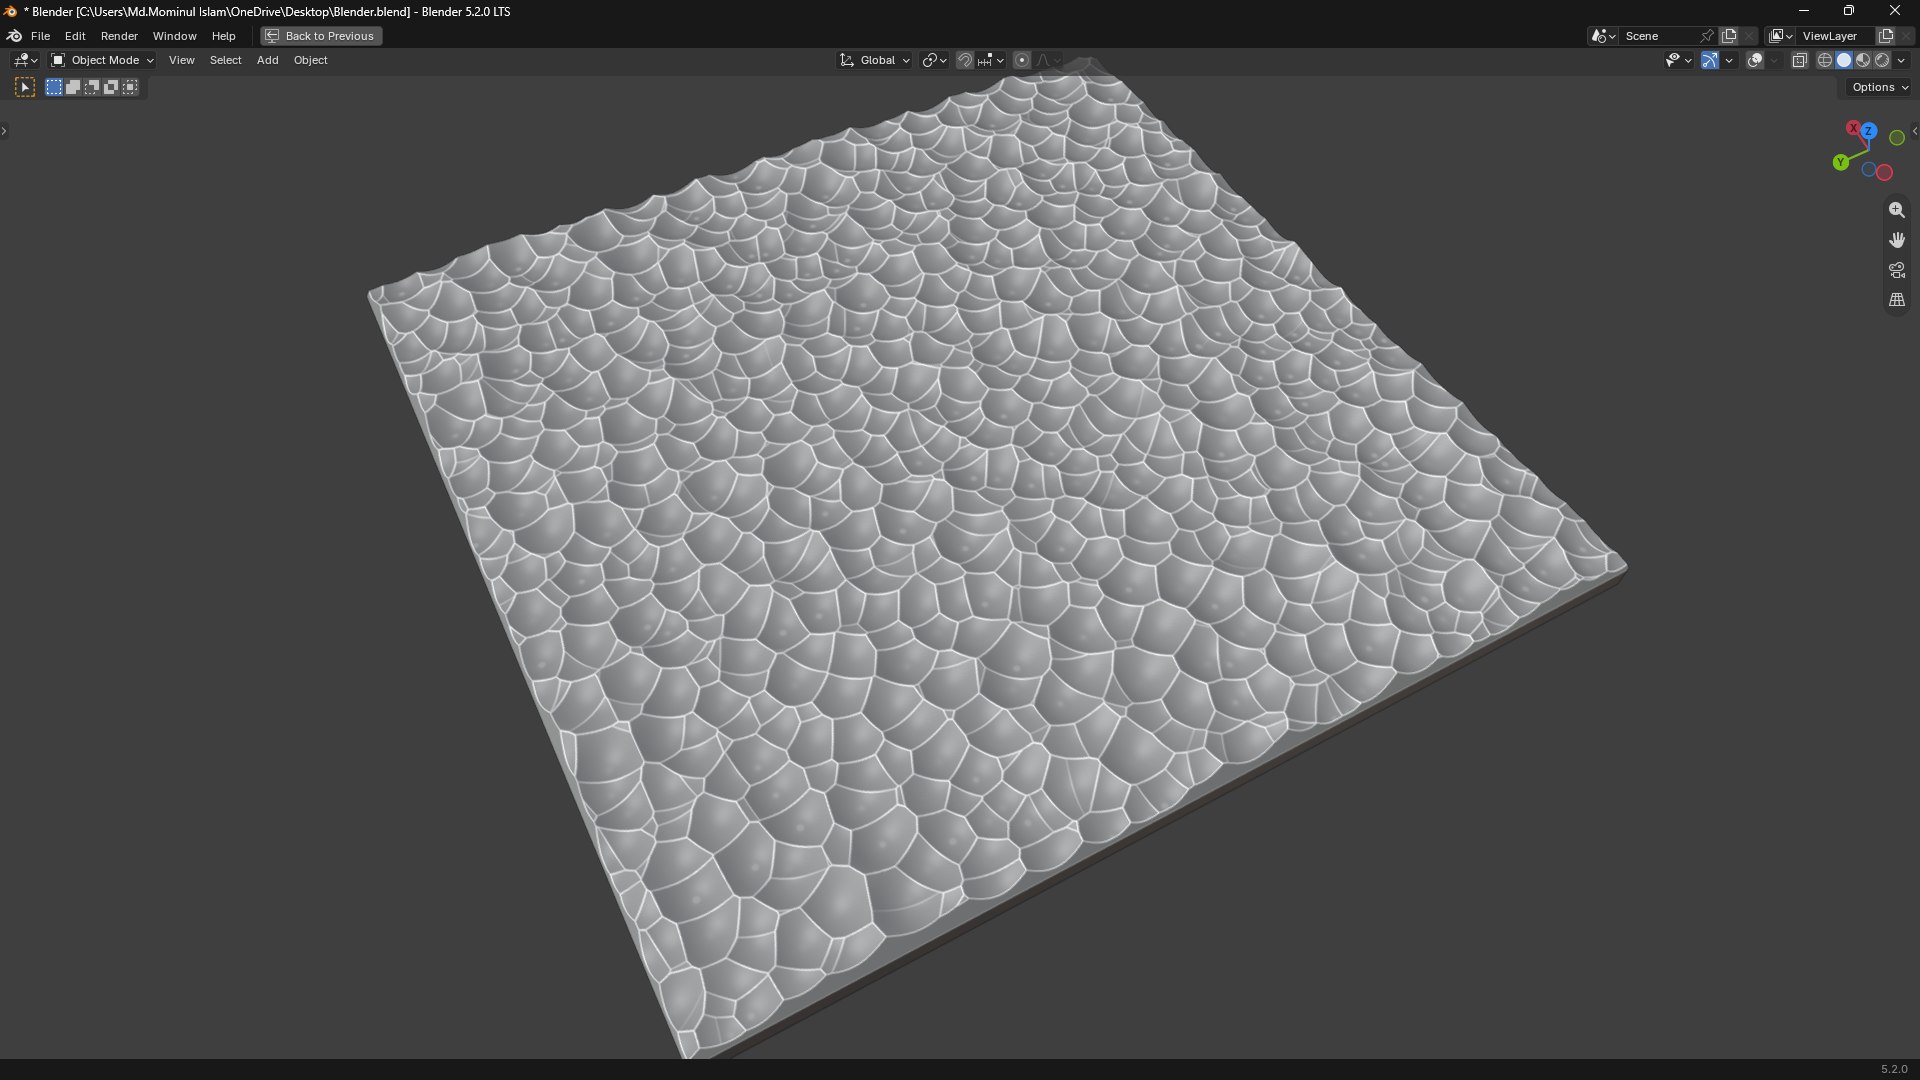Open the Object Mode dropdown
The height and width of the screenshot is (1080, 1920).
point(102,60)
